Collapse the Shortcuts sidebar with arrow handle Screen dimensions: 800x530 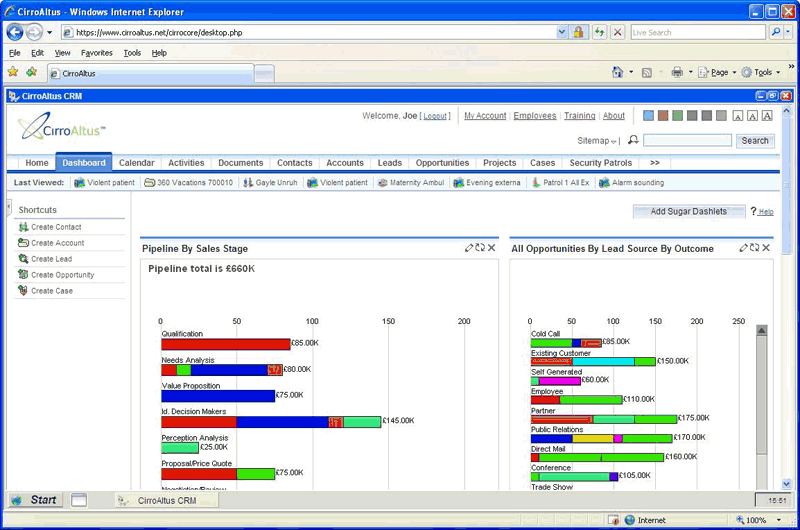pos(9,208)
